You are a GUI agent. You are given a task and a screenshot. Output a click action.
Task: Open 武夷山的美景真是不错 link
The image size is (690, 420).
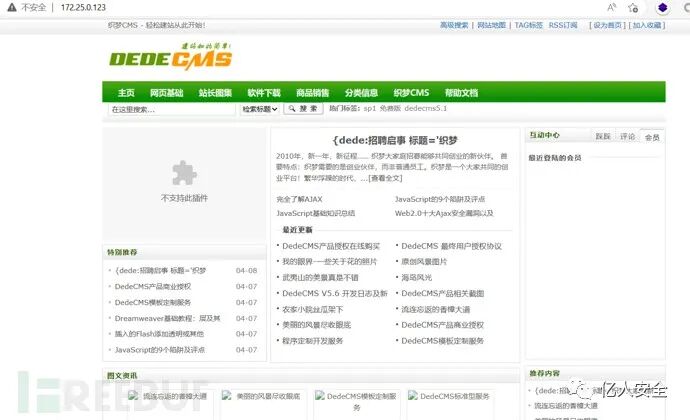320,277
